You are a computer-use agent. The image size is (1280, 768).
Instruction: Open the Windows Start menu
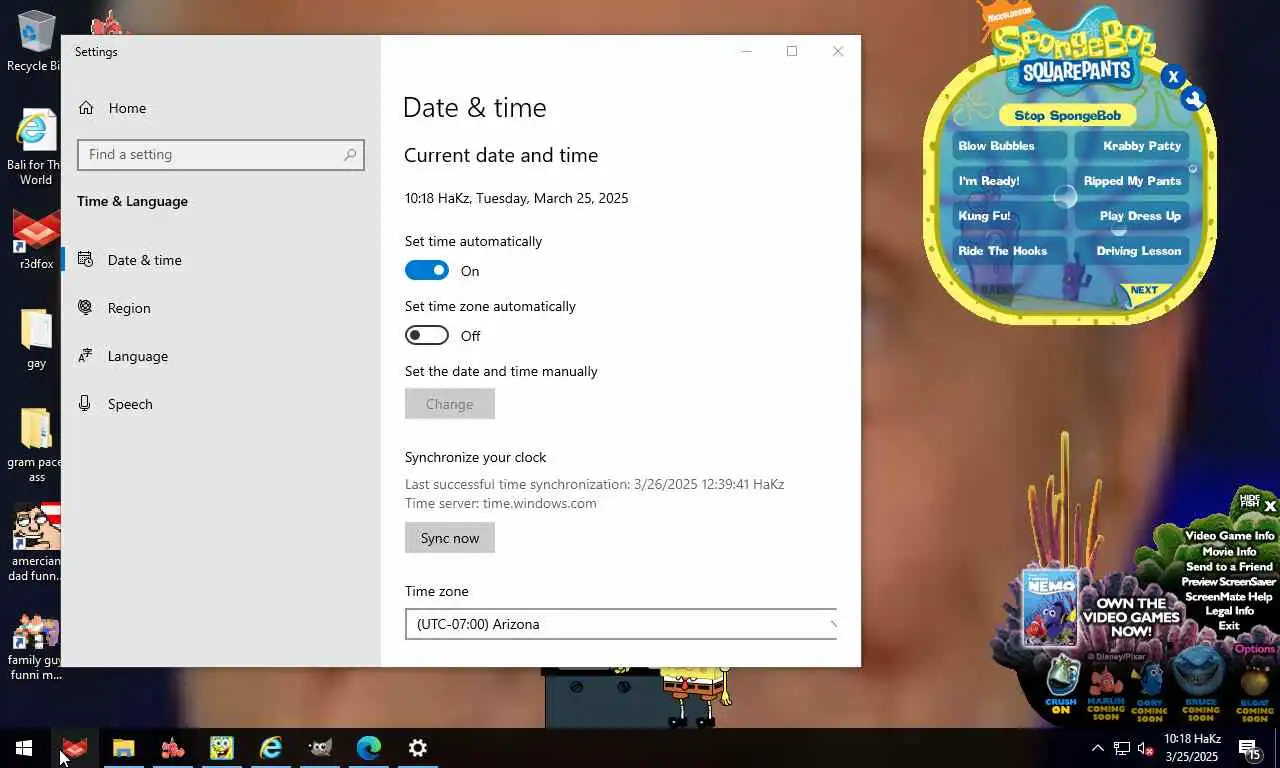pyautogui.click(x=24, y=748)
